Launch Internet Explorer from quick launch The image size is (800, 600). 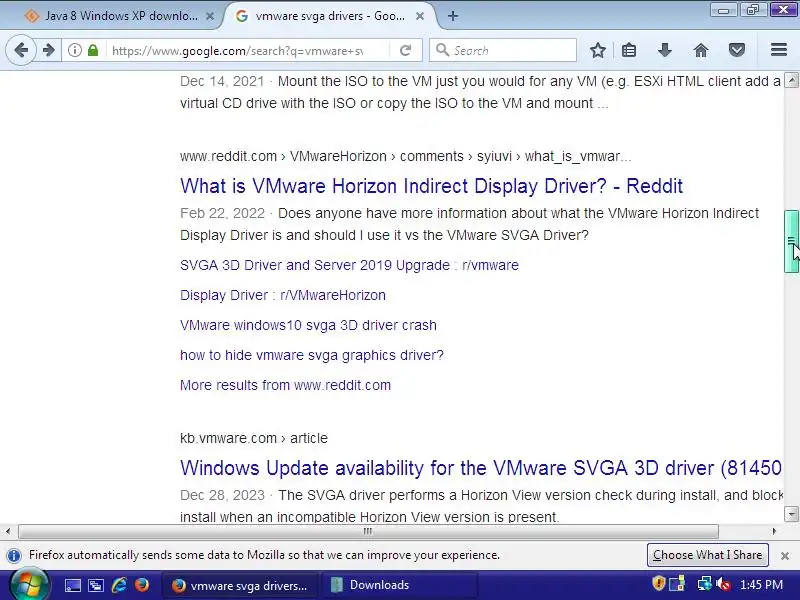(119, 585)
